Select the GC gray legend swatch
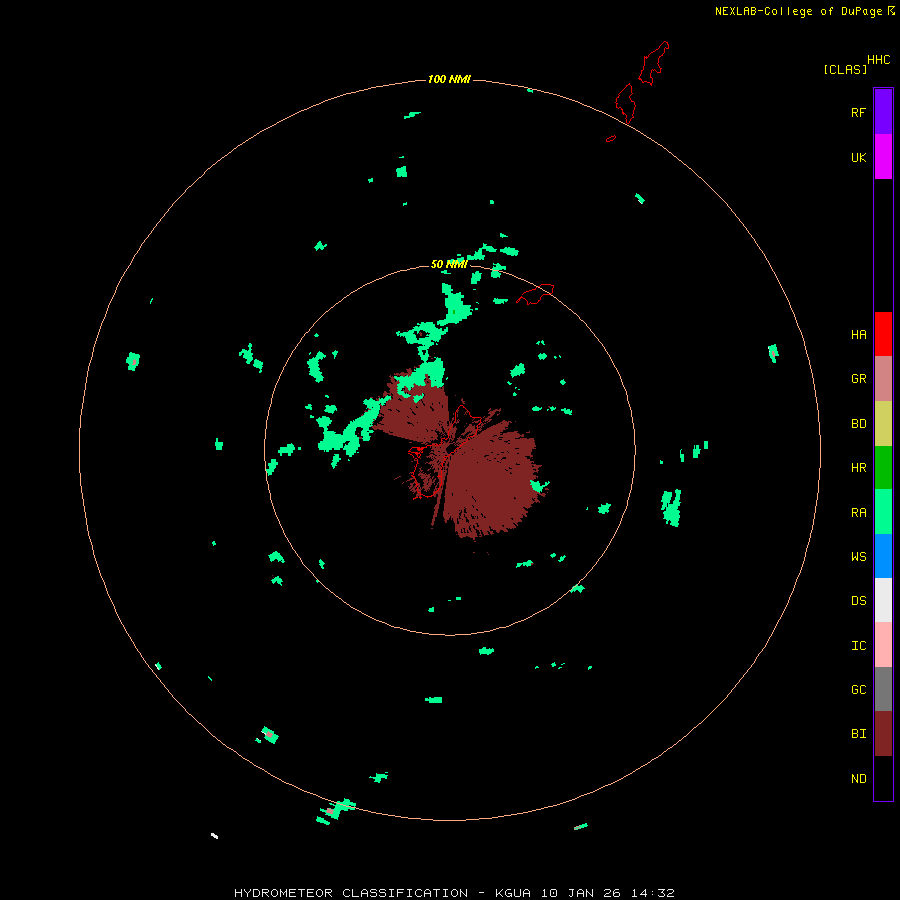Screen dimensions: 900x900 [883, 689]
